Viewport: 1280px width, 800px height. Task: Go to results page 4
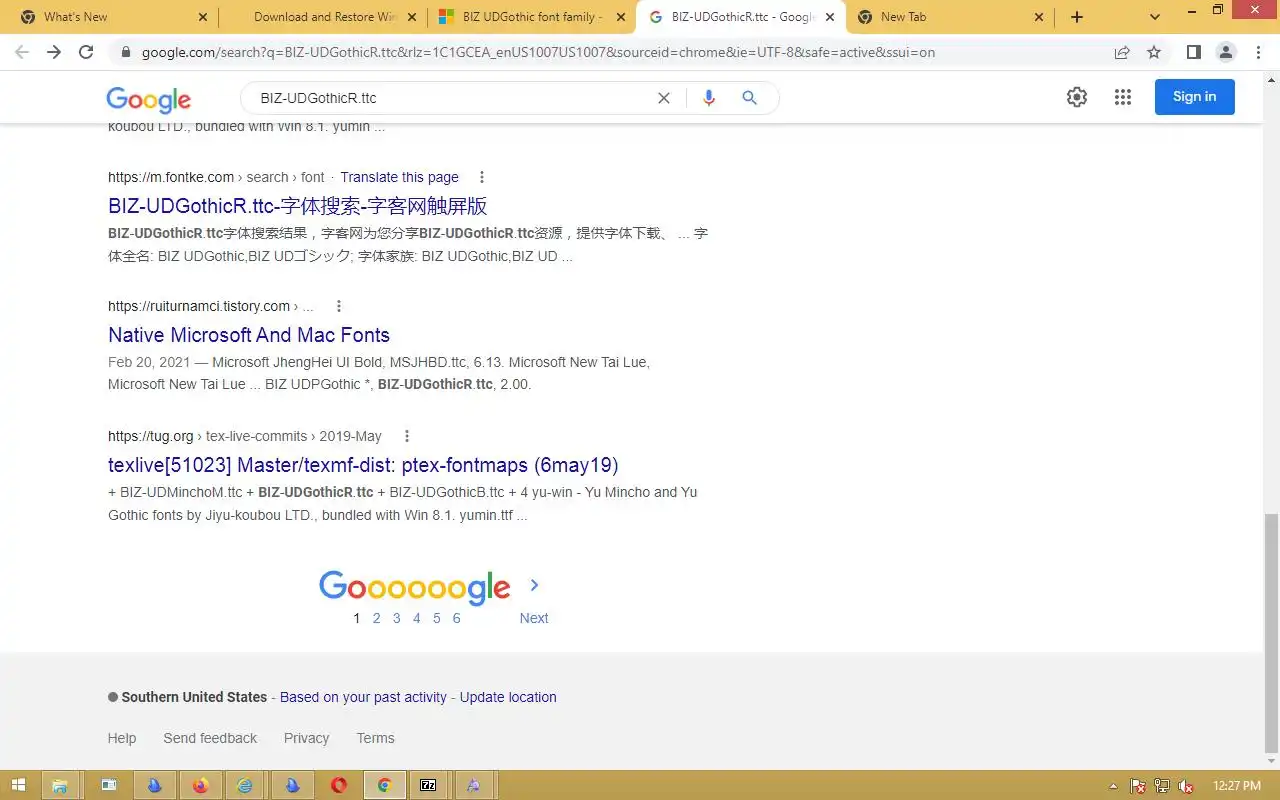pyautogui.click(x=417, y=618)
